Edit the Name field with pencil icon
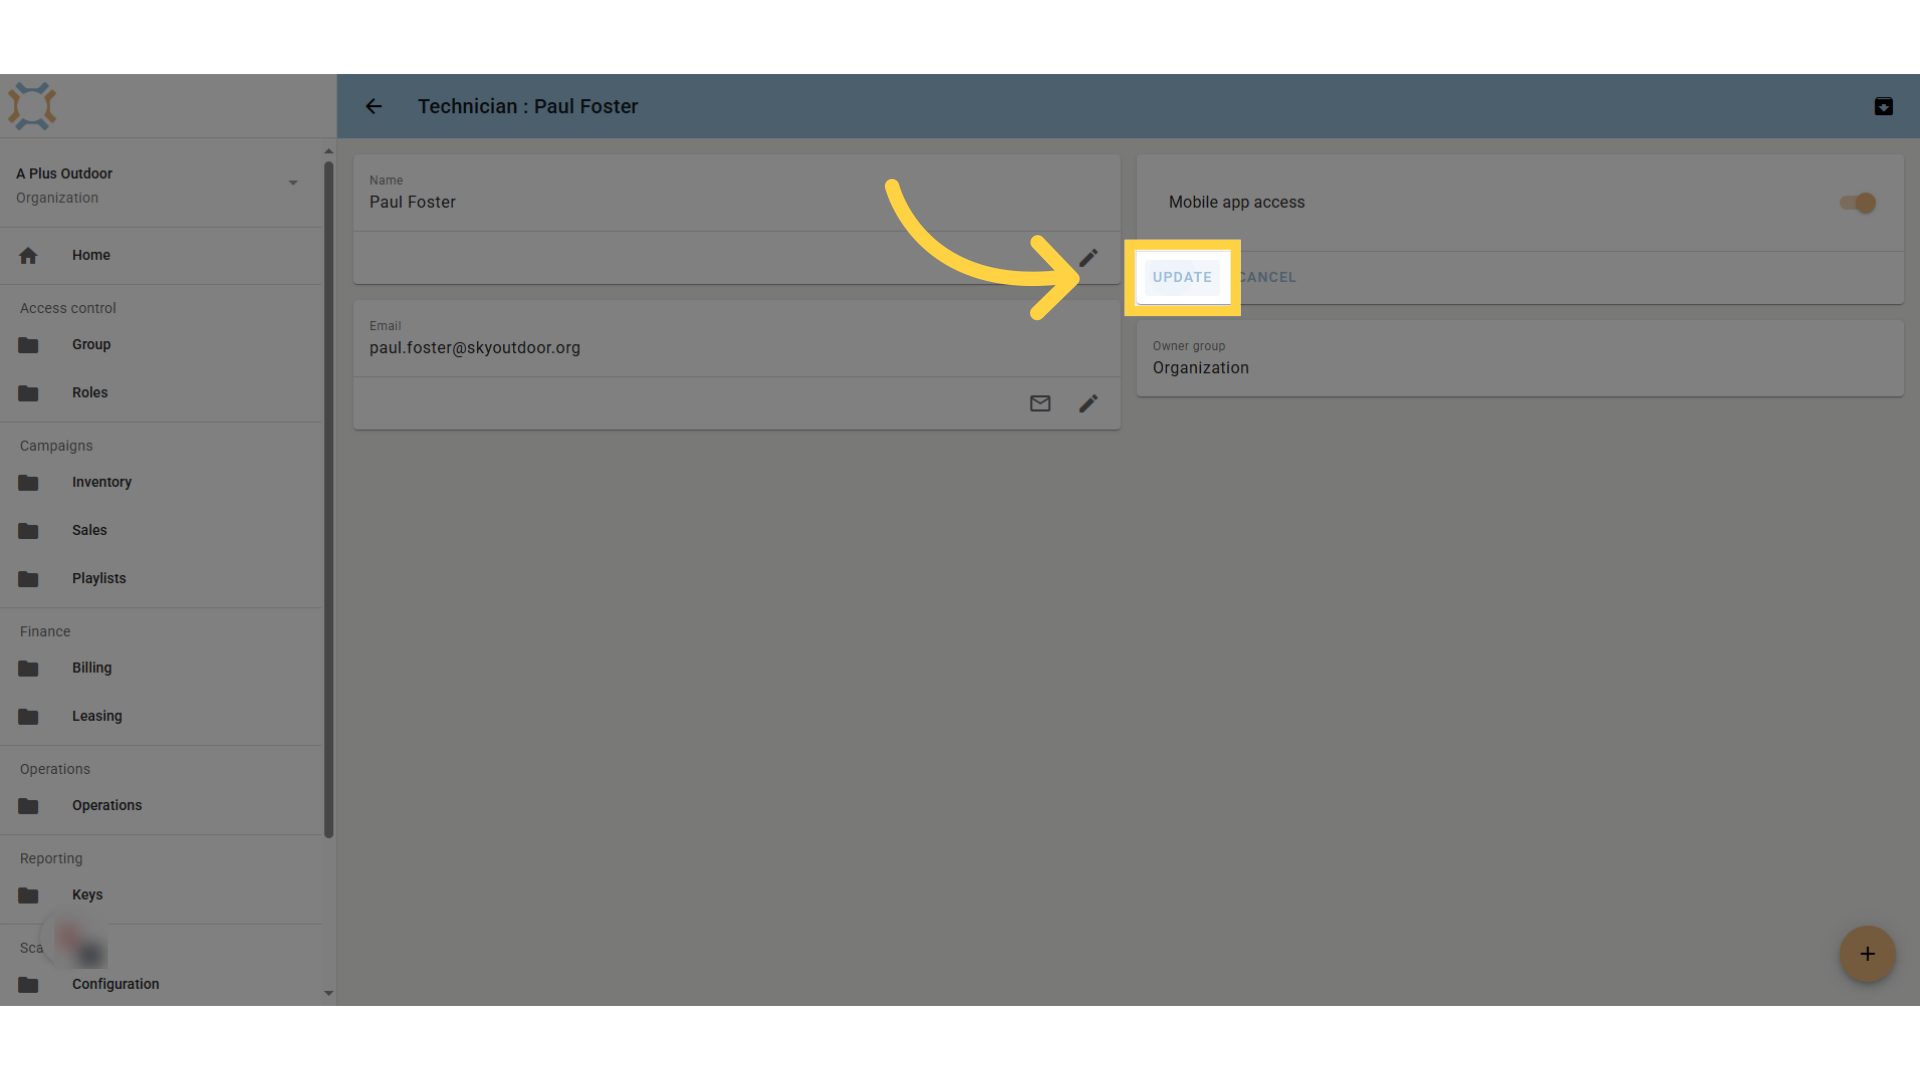 (x=1088, y=258)
